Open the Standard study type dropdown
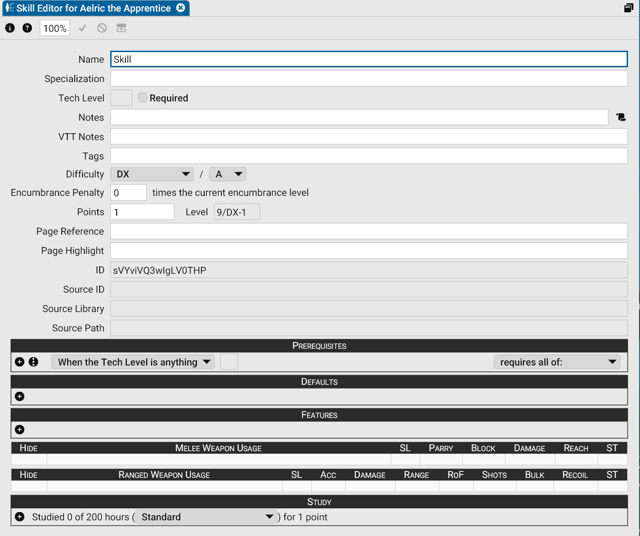Screen dimensions: 640x536 point(206,517)
